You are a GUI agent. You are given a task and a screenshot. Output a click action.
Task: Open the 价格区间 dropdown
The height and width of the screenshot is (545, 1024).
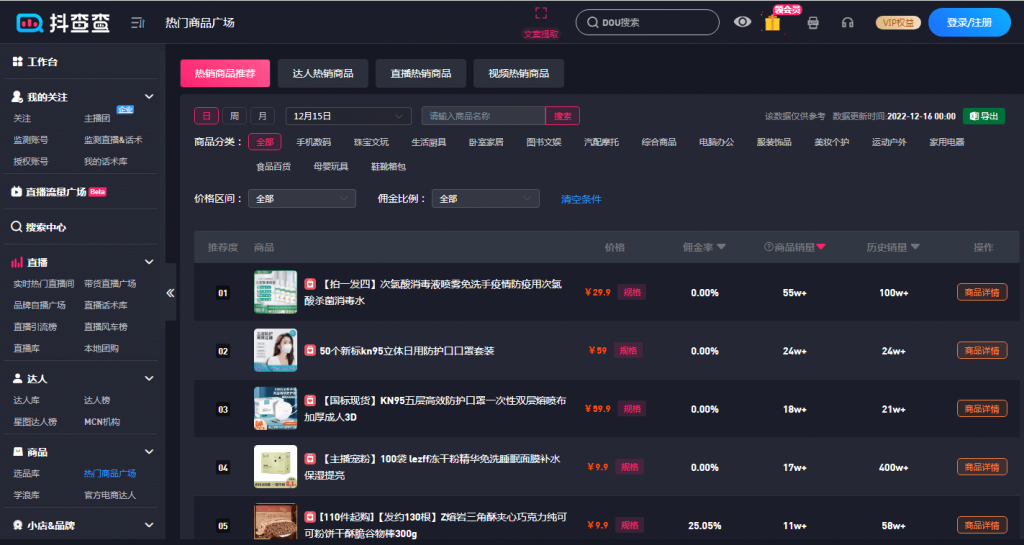point(301,199)
